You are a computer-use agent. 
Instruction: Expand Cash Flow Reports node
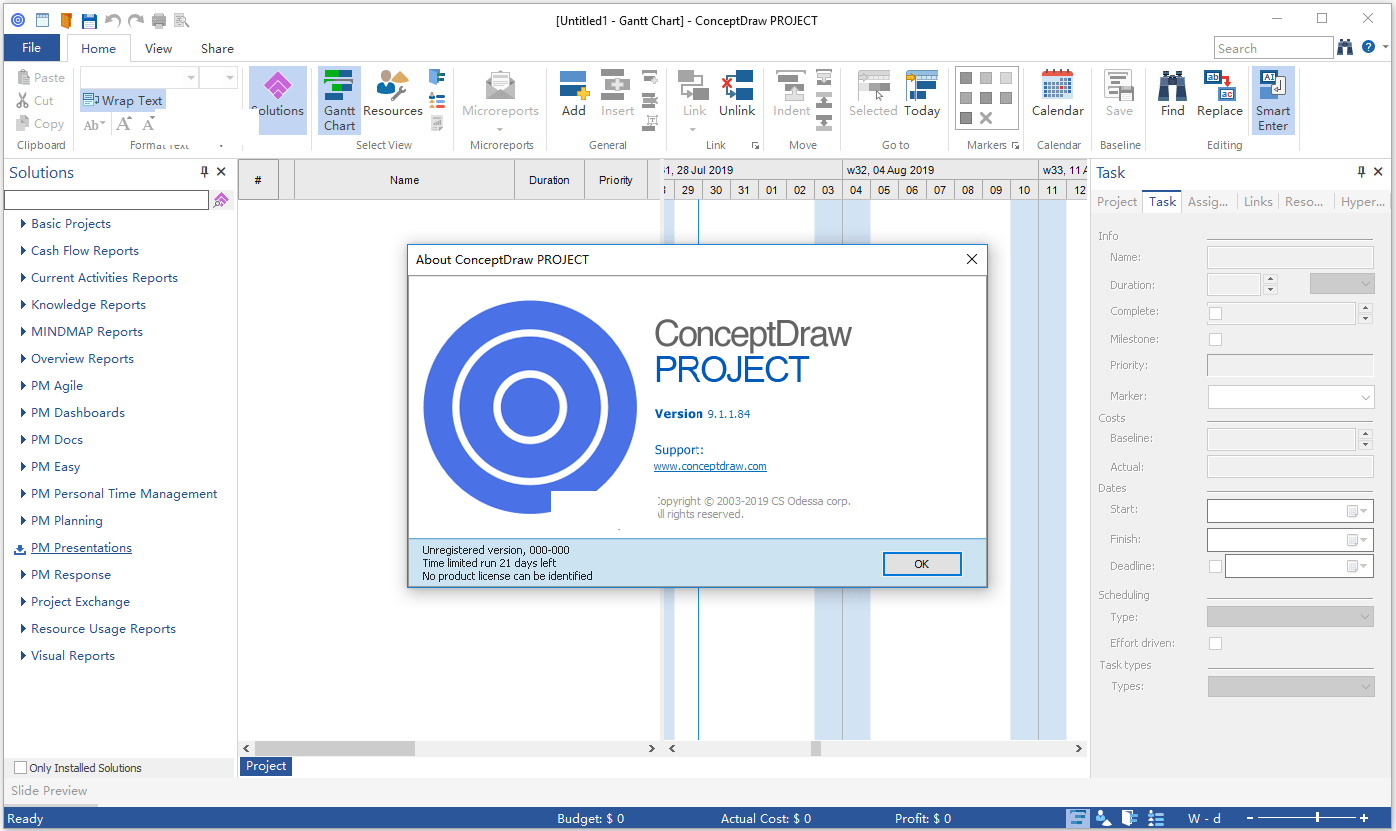tap(23, 251)
